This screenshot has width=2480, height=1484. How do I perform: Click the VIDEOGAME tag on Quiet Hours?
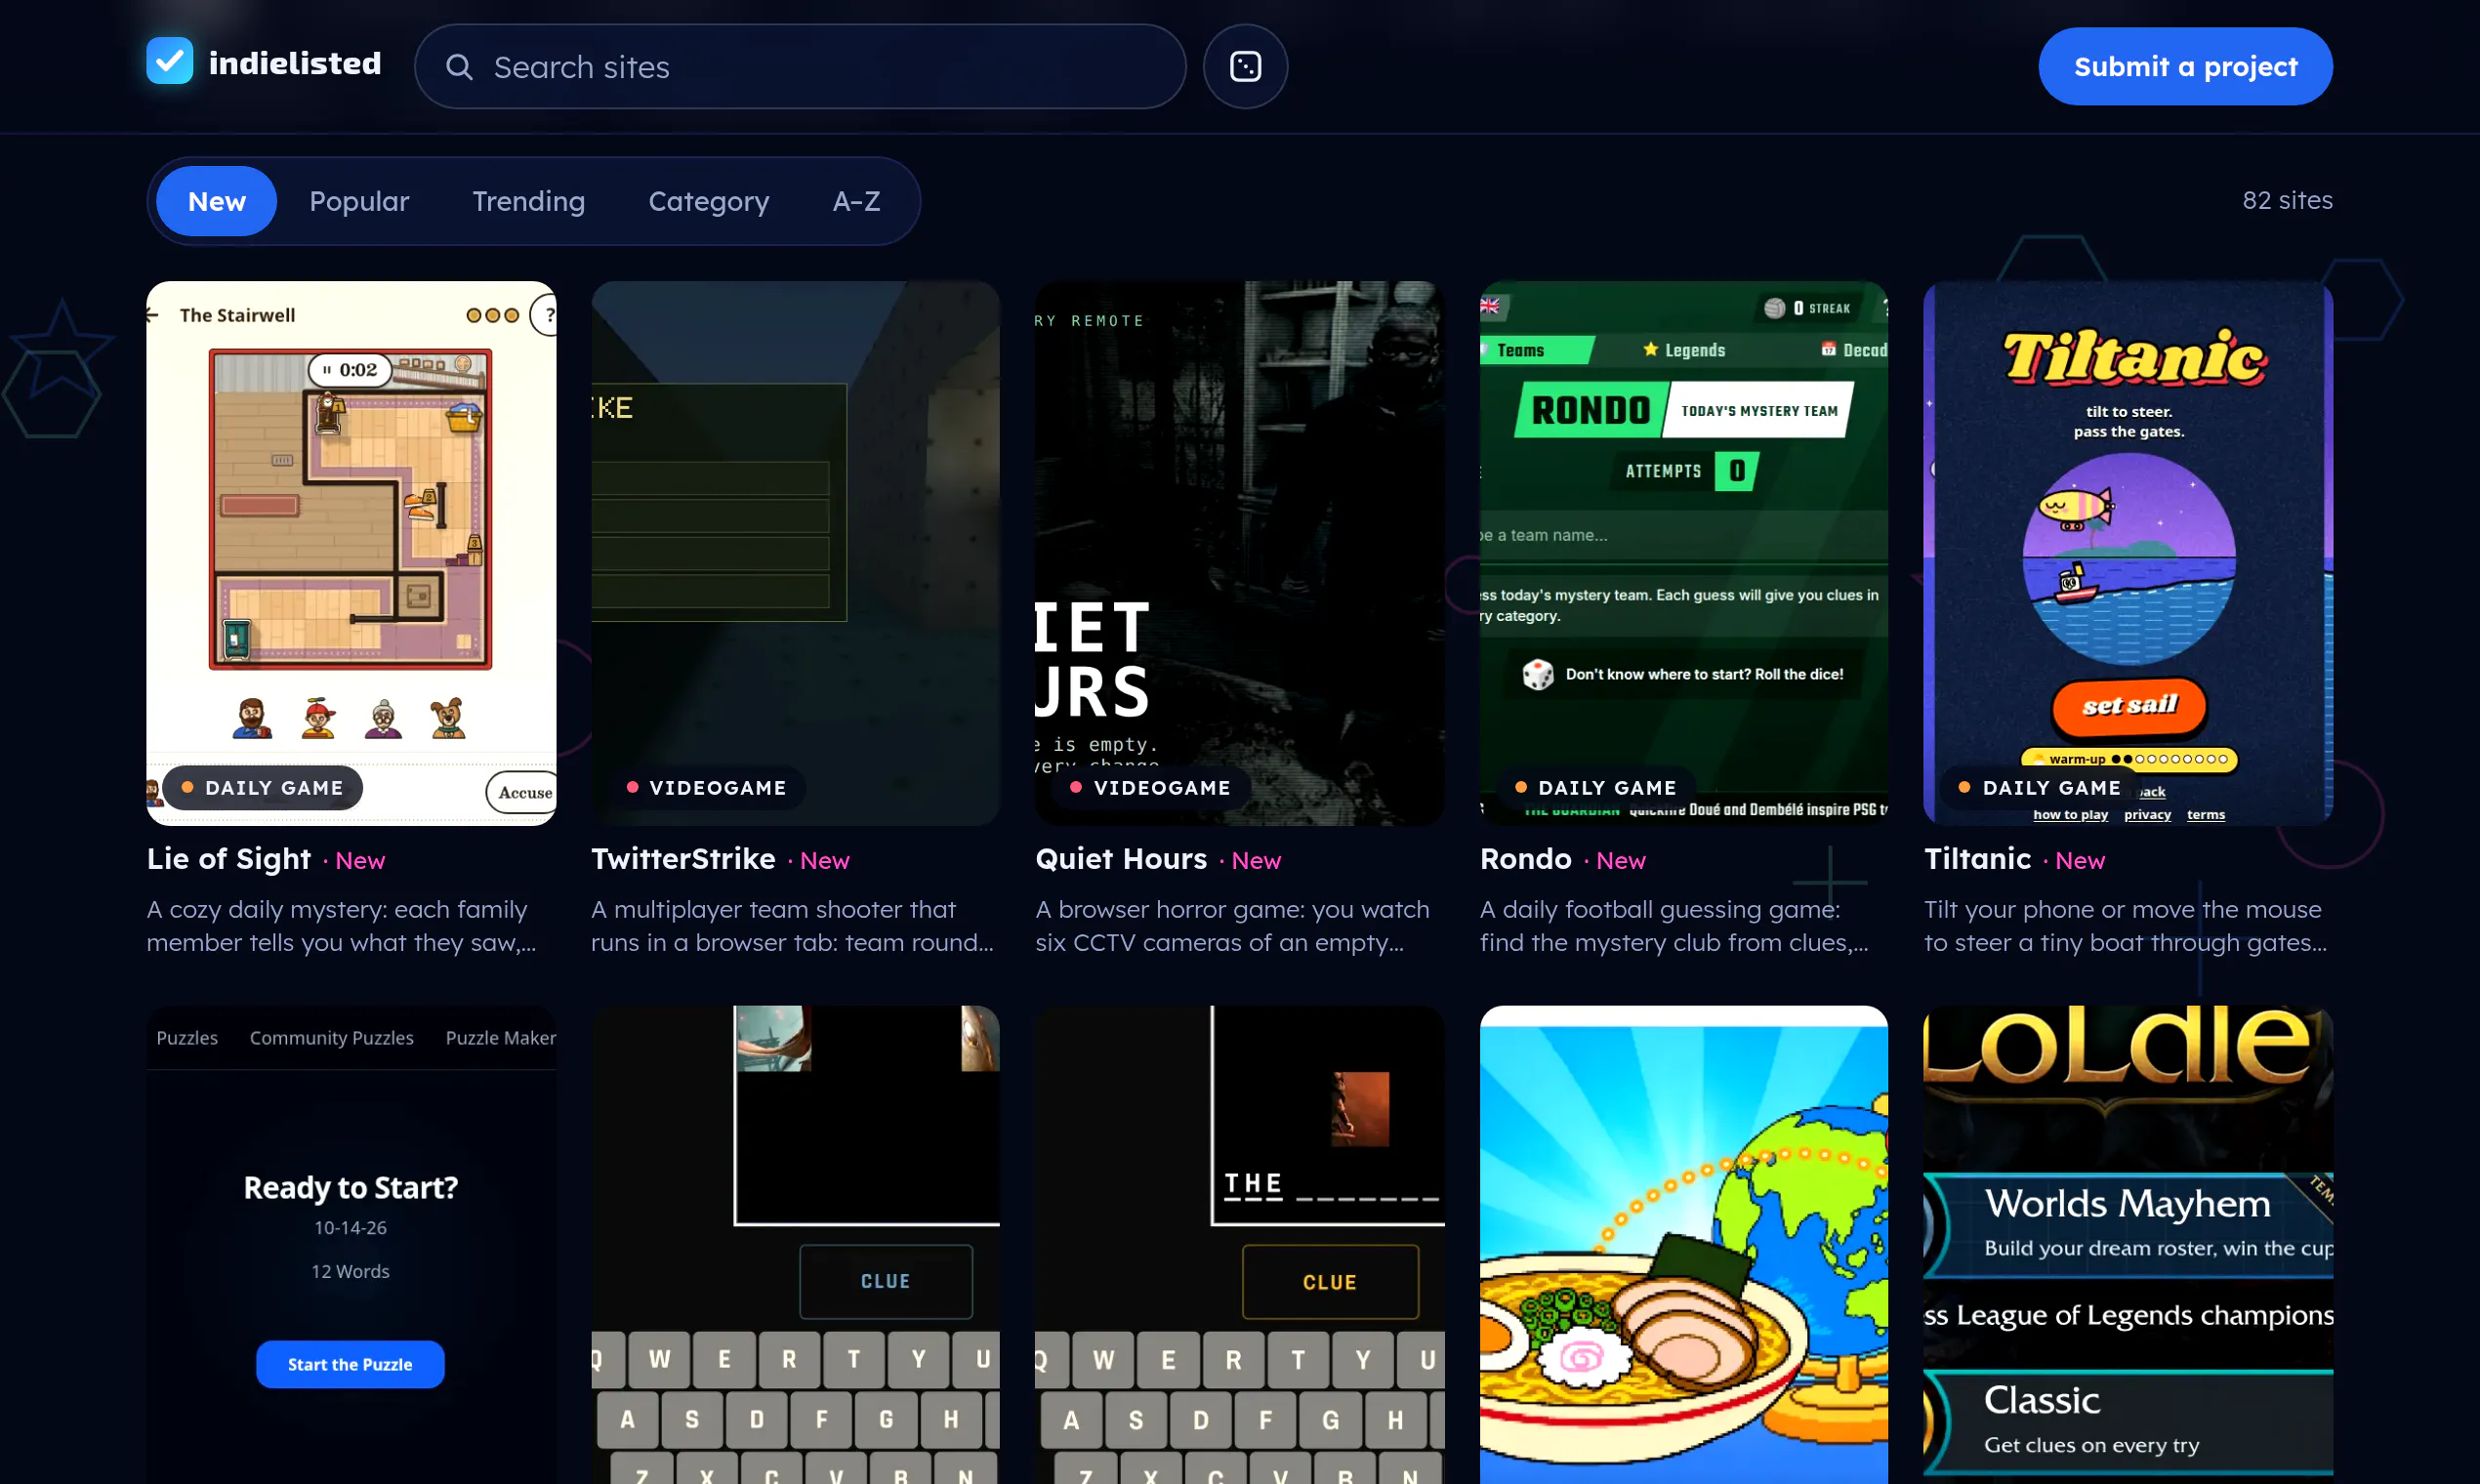tap(1151, 788)
